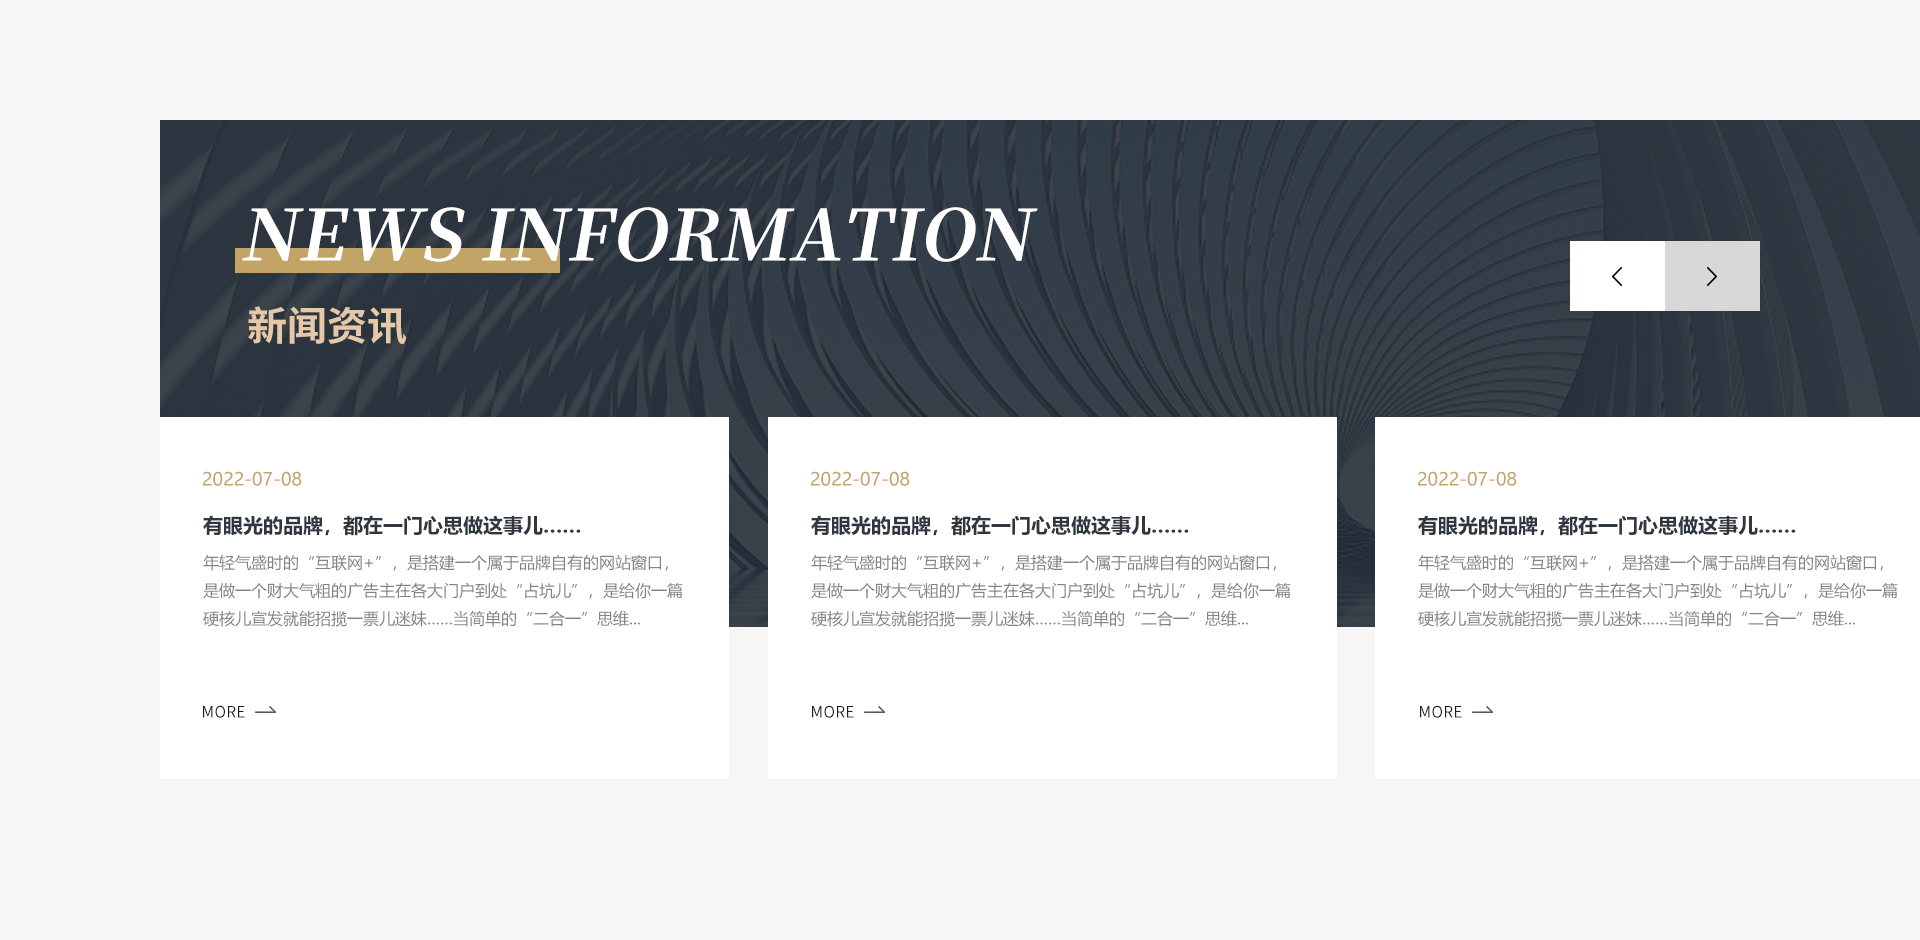Open the middle news card headline 有眼光的品牌
The width and height of the screenshot is (1920, 940).
(999, 526)
